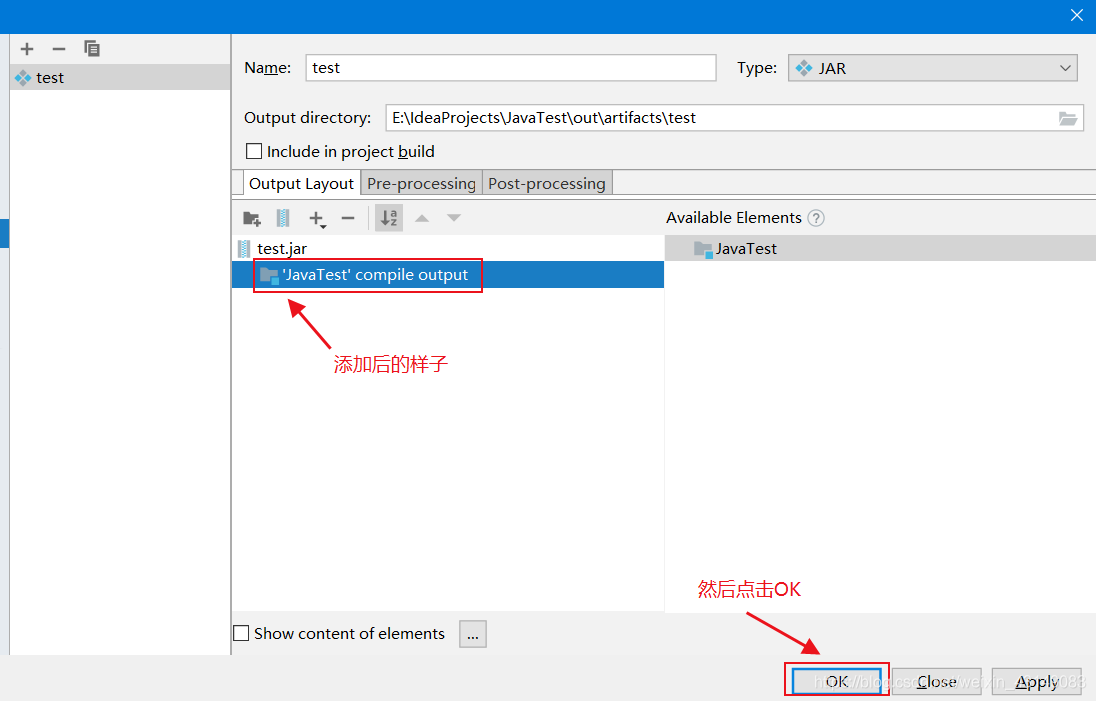Copy the selected artifact
Image resolution: width=1096 pixels, height=701 pixels.
pos(92,49)
